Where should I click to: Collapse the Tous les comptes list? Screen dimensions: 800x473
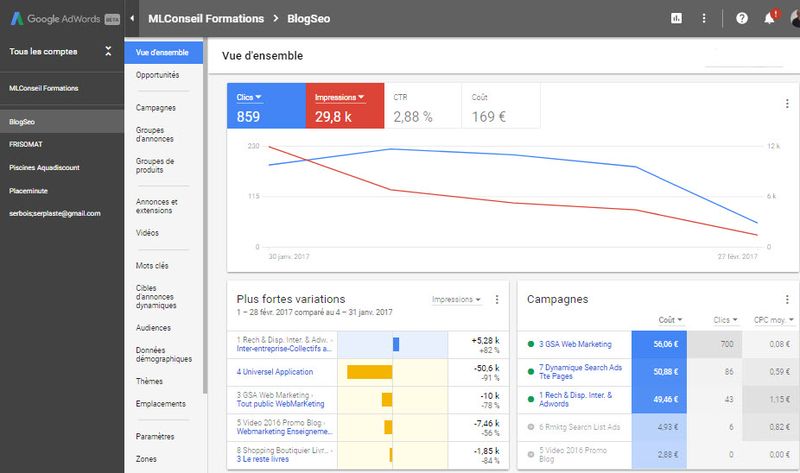(108, 51)
